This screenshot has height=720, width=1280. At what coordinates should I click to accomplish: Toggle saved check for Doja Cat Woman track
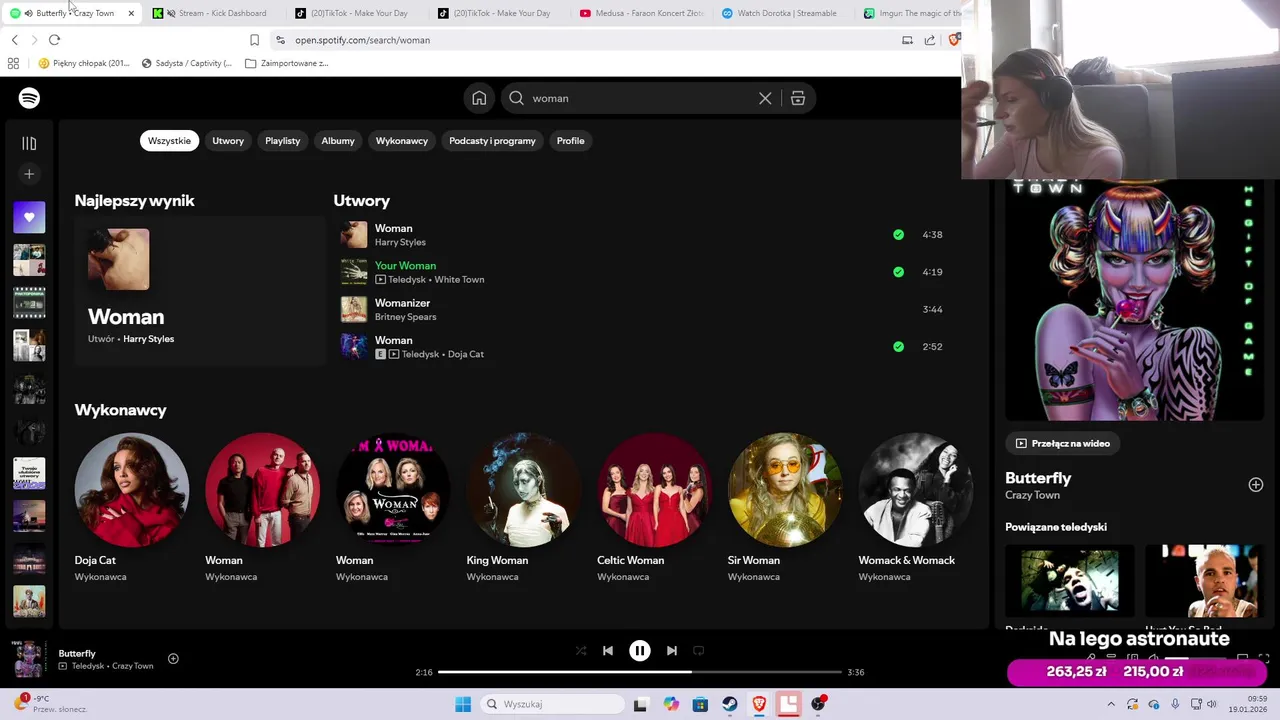point(898,347)
